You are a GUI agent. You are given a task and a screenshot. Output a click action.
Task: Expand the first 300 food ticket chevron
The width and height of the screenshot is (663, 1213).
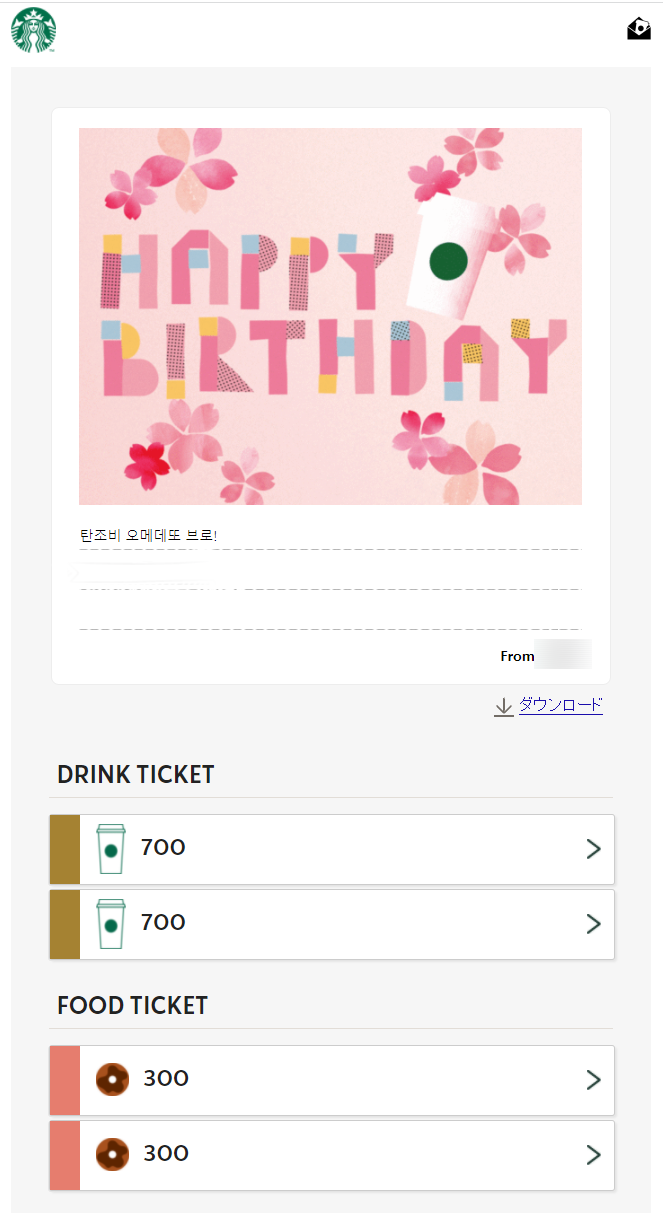592,1079
